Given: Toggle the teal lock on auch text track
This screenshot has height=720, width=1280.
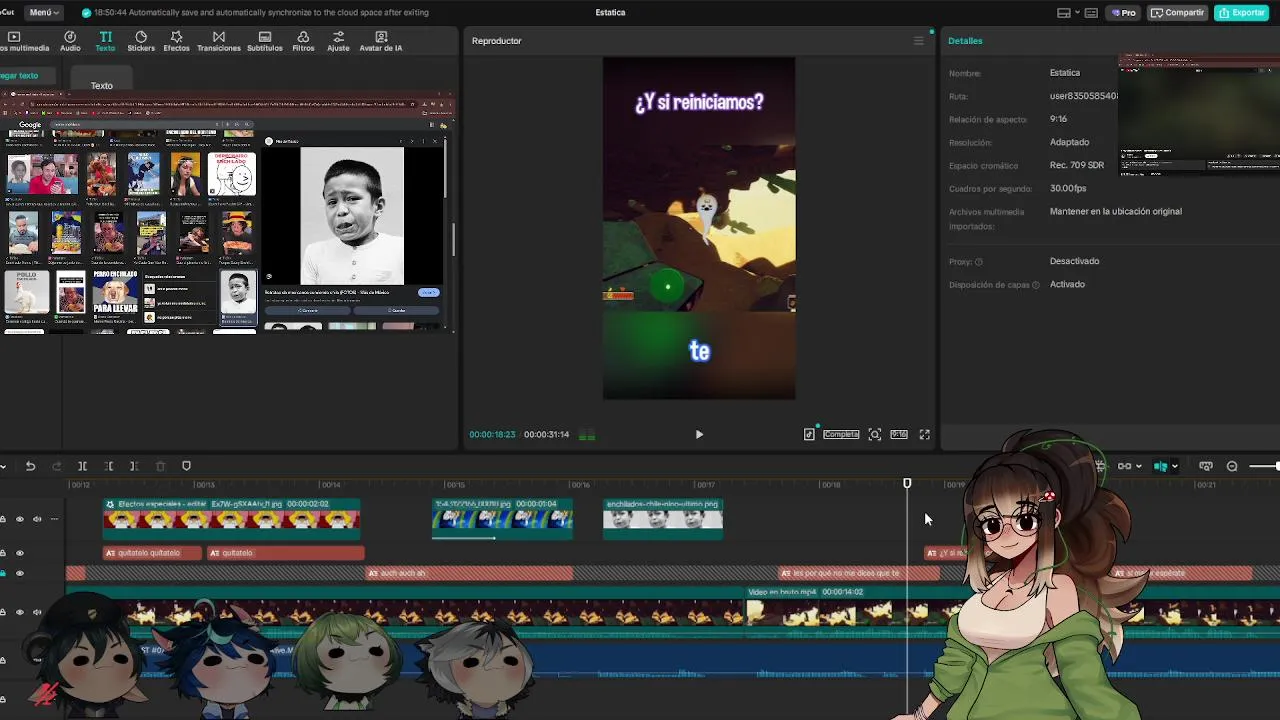Looking at the screenshot, I should click(x=3, y=573).
